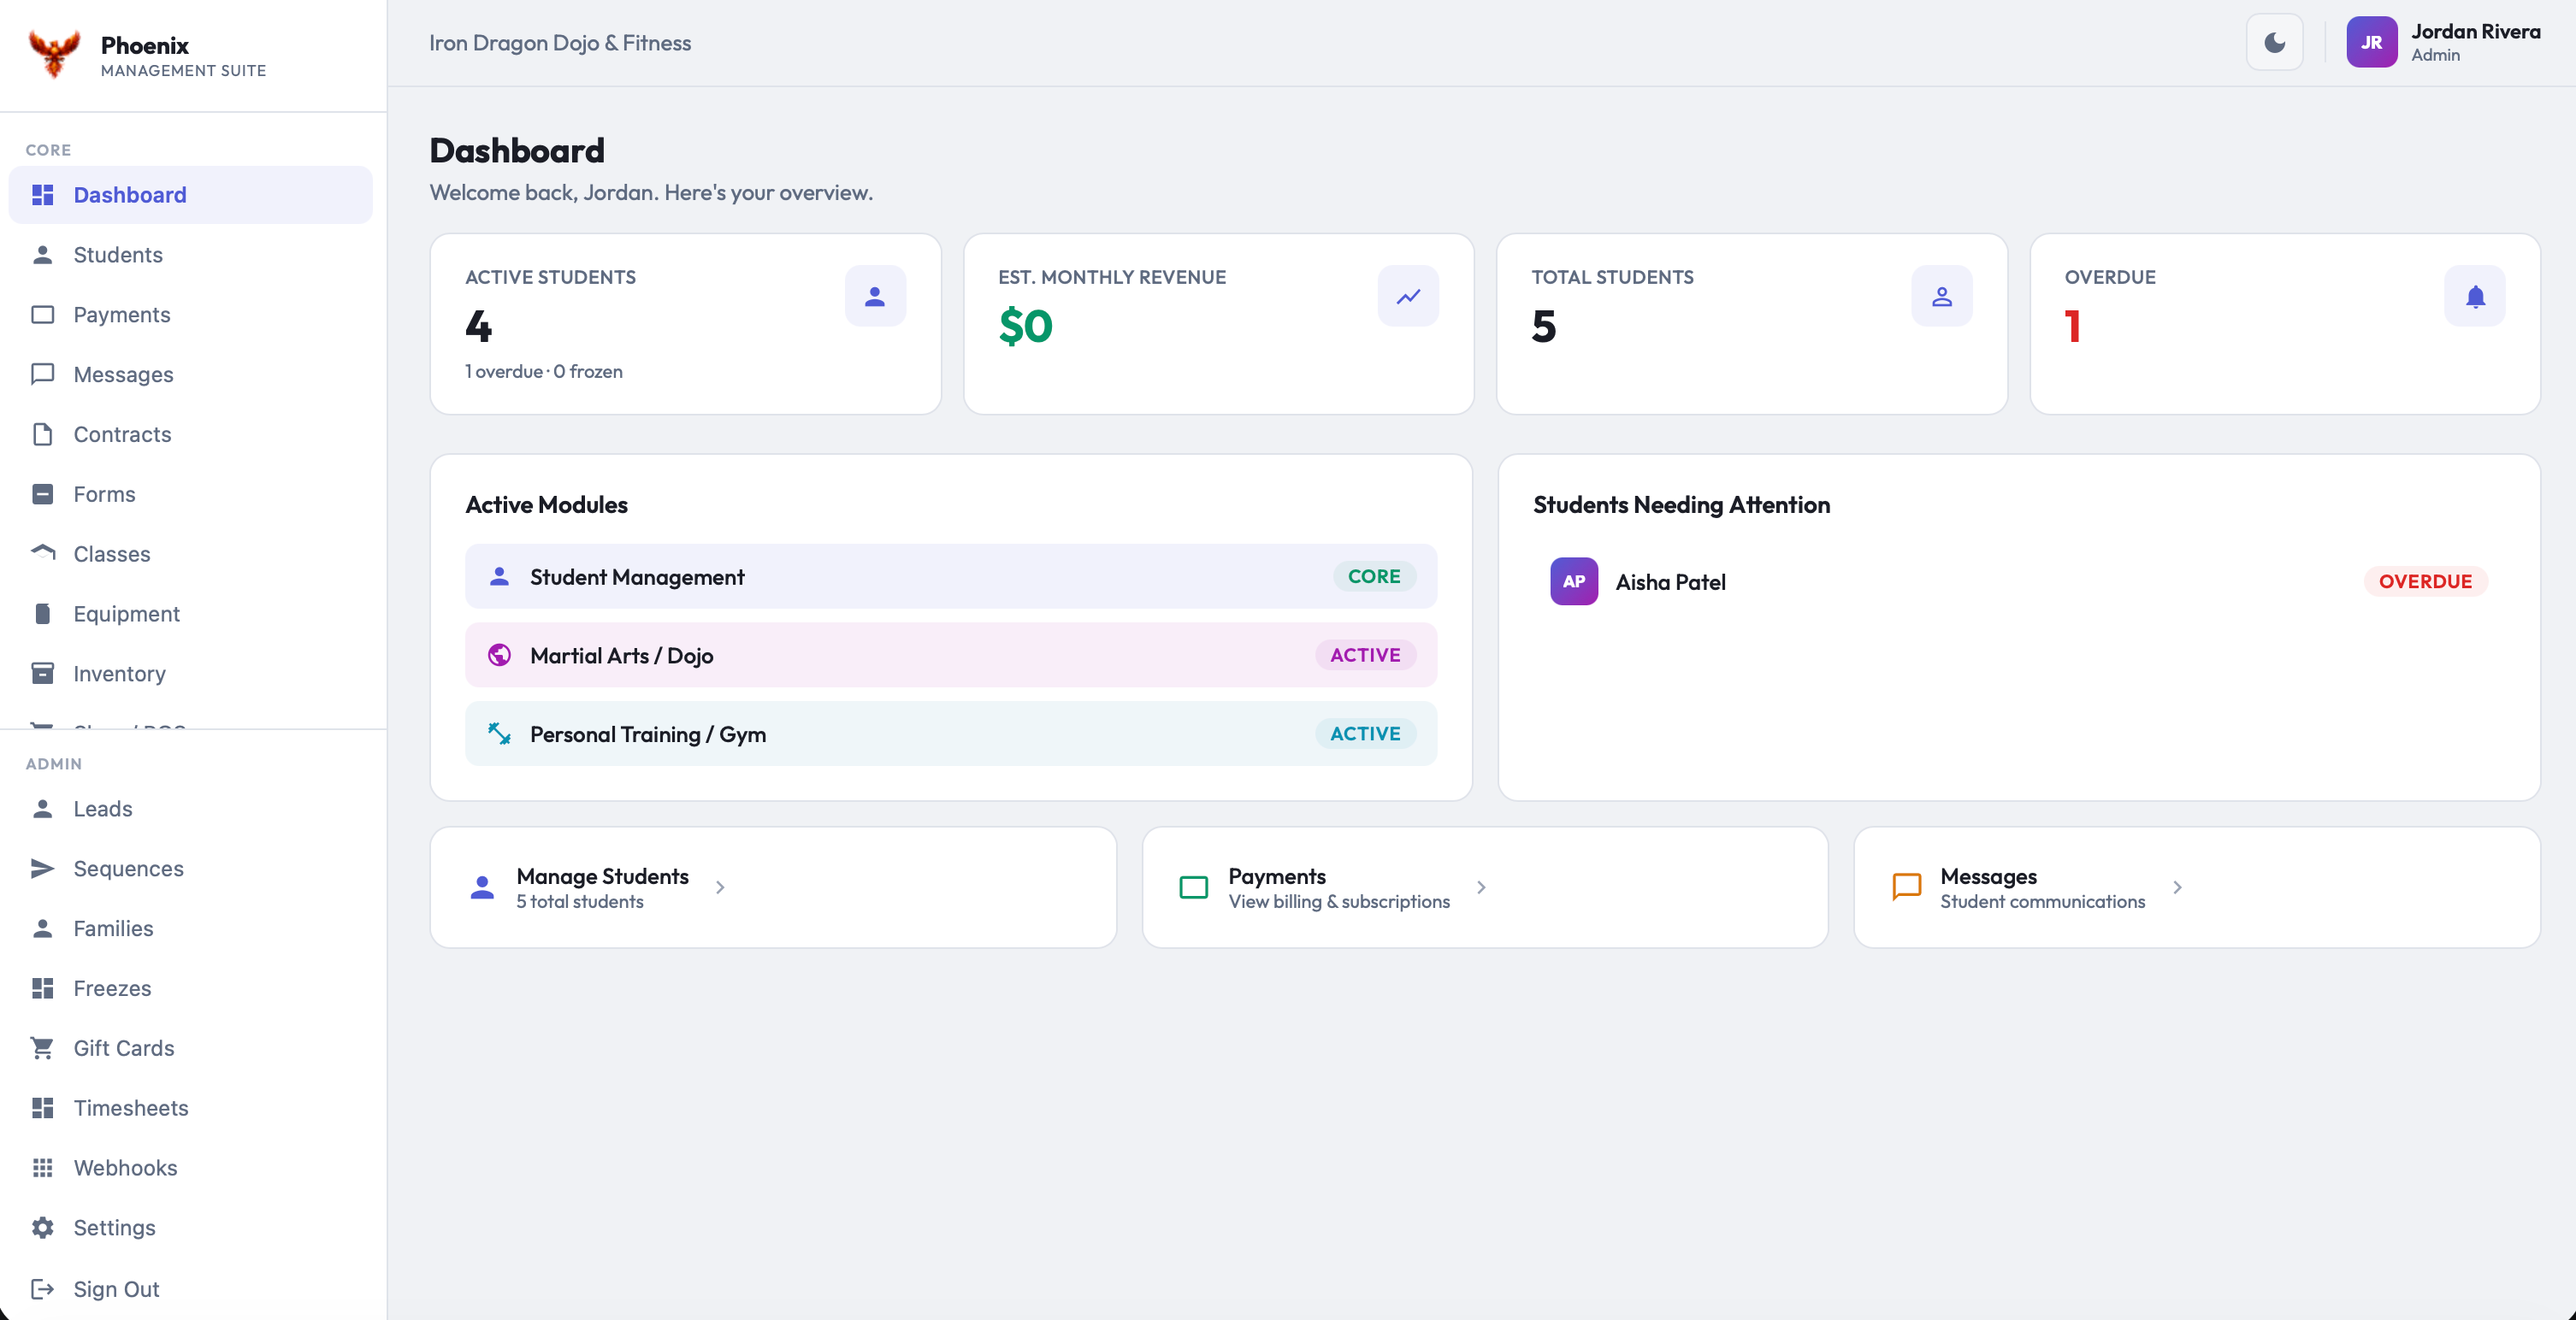Screen dimensions: 2576x1320
Task: Click the Sign Out link
Action: (116, 1289)
